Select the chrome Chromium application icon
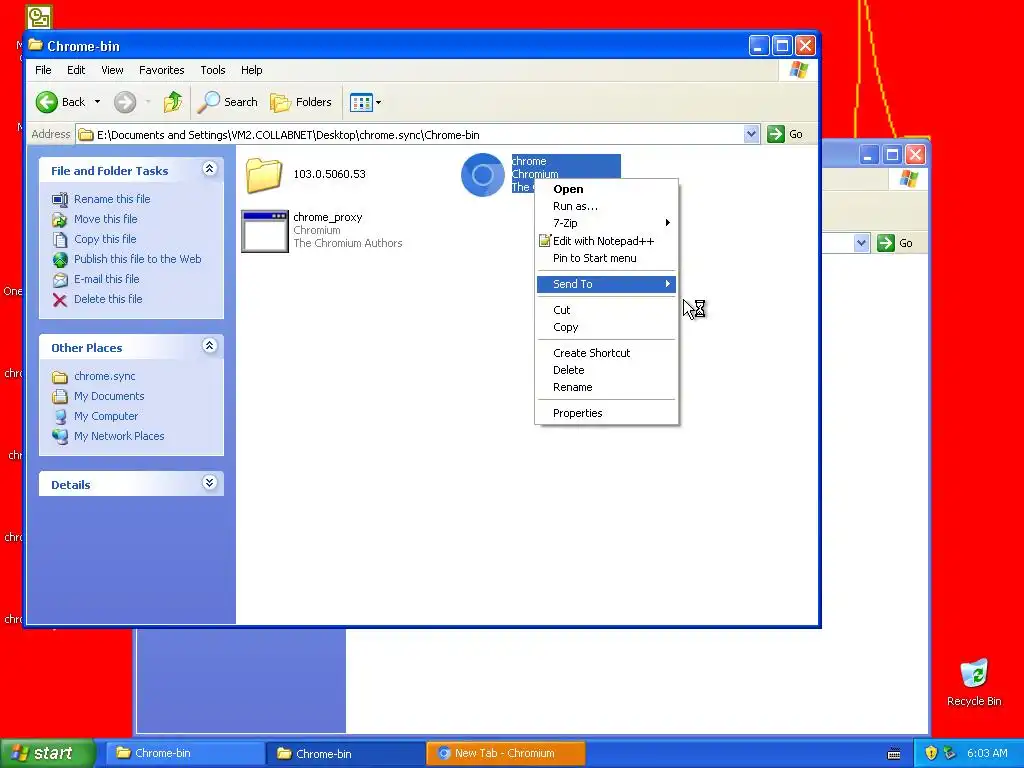The image size is (1024, 768). pyautogui.click(x=483, y=175)
